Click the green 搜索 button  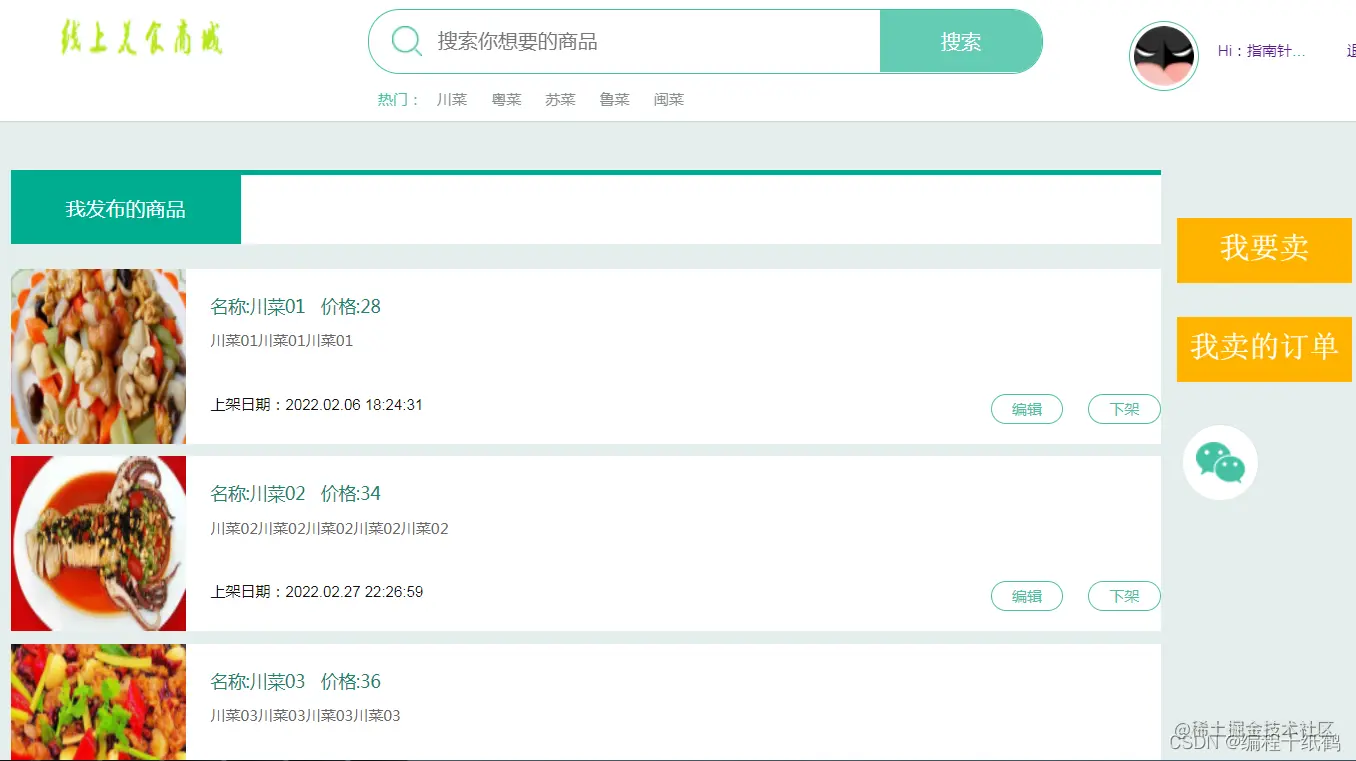tap(961, 41)
